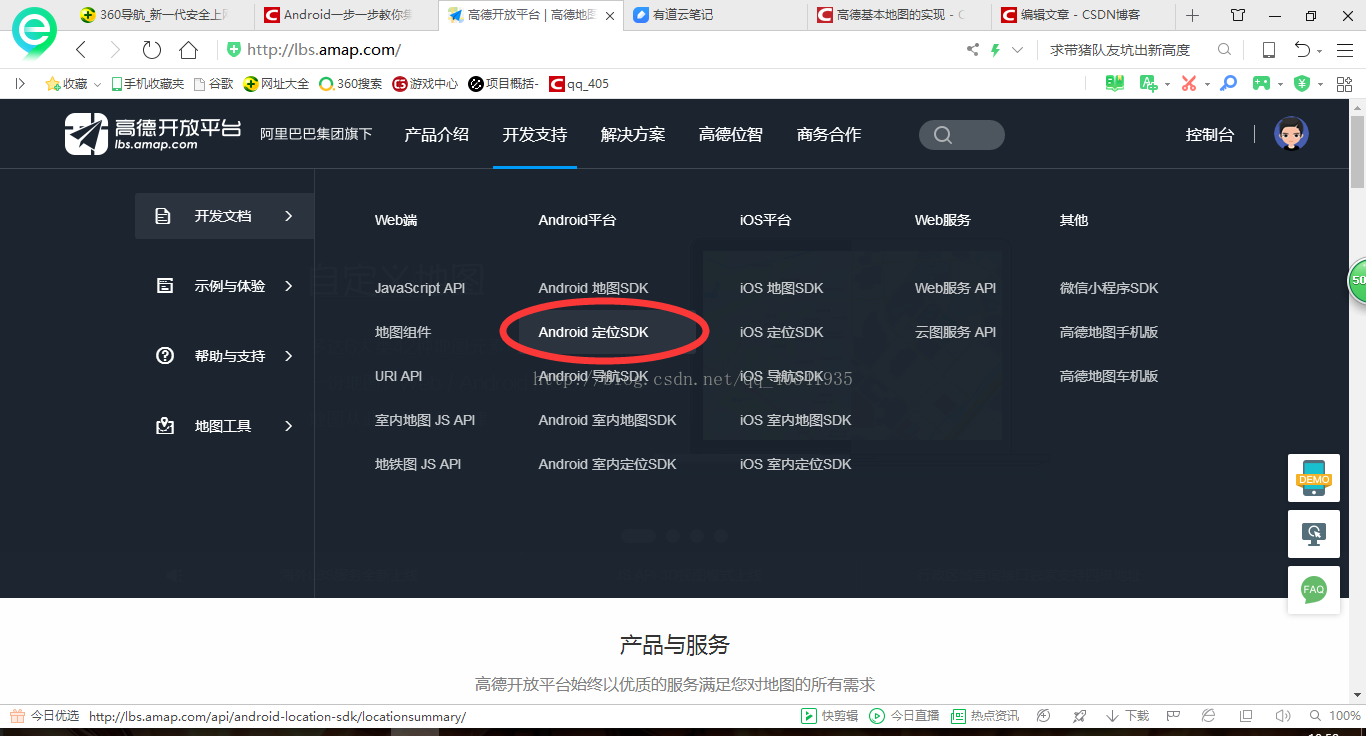This screenshot has width=1366, height=736.
Task: Click the user avatar on the site header
Action: coord(1291,134)
